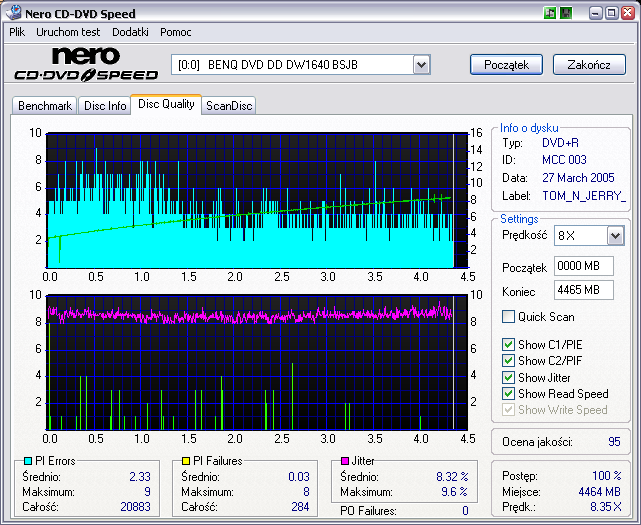Click the date value 27 March 2005
The width and height of the screenshot is (641, 525).
pos(578,178)
